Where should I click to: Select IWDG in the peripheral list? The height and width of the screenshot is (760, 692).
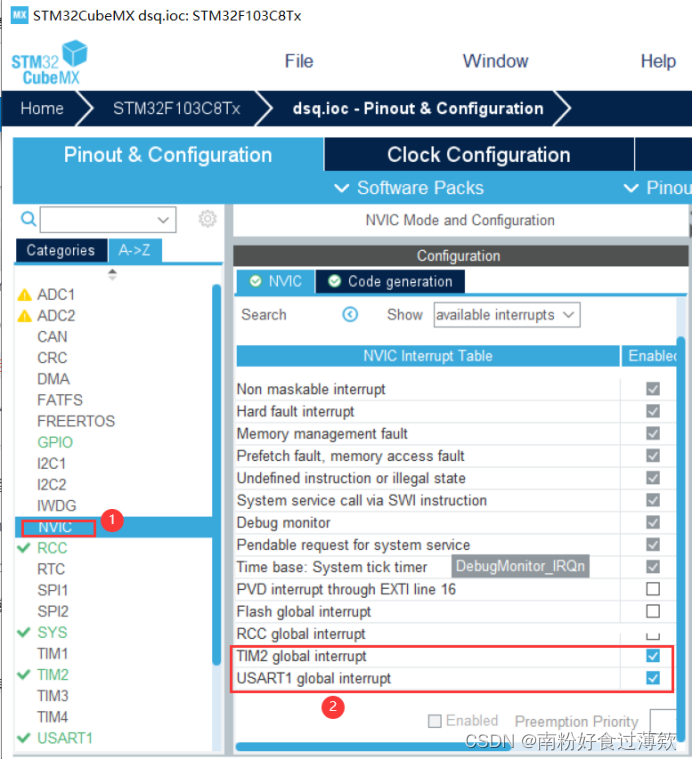tap(57, 506)
